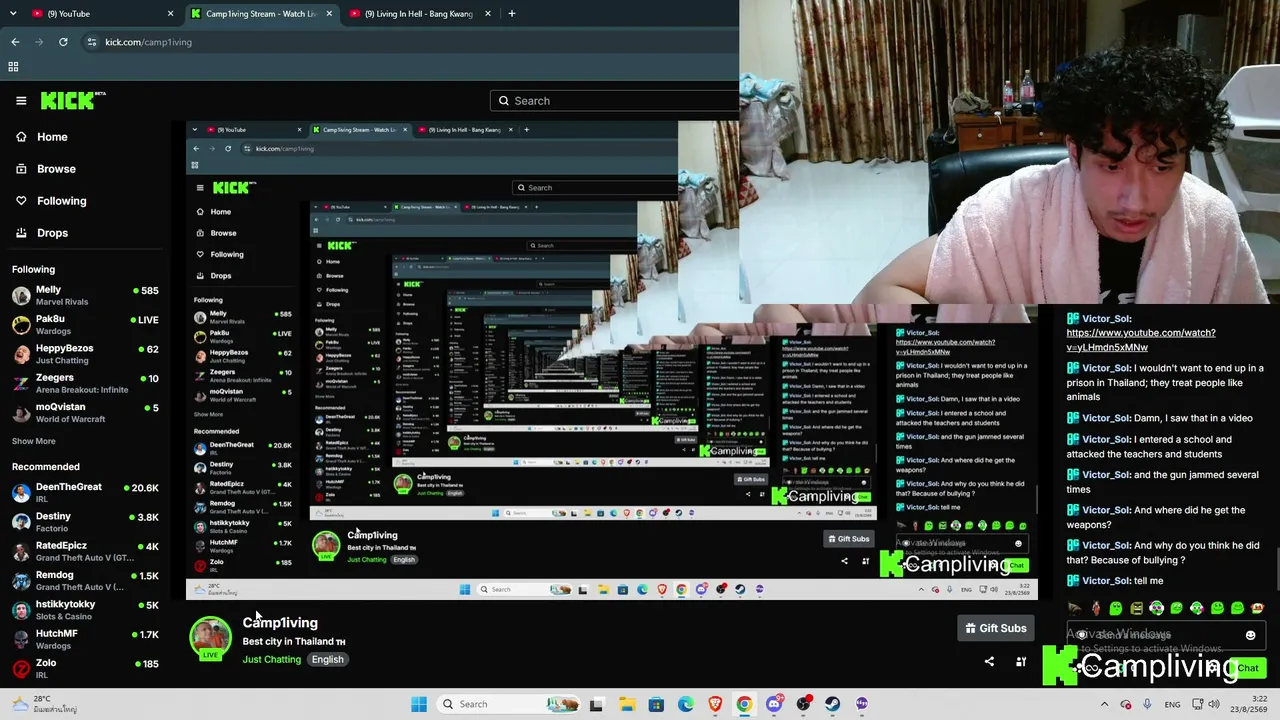1280x720 pixels.
Task: Open Victor_Sol's YouTube link in chat
Action: (x=1141, y=340)
